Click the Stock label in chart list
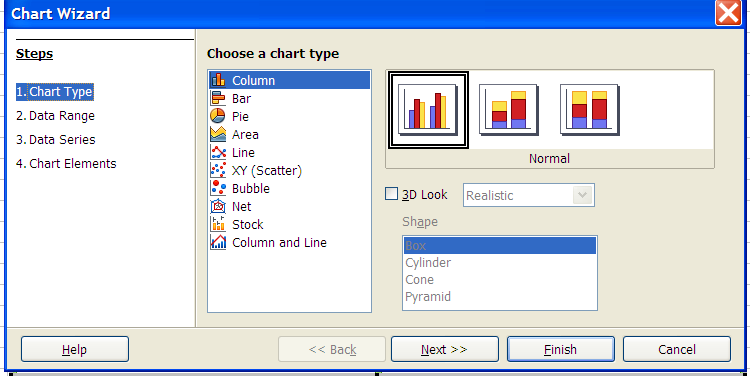Image resolution: width=750 pixels, height=376 pixels. (x=248, y=224)
